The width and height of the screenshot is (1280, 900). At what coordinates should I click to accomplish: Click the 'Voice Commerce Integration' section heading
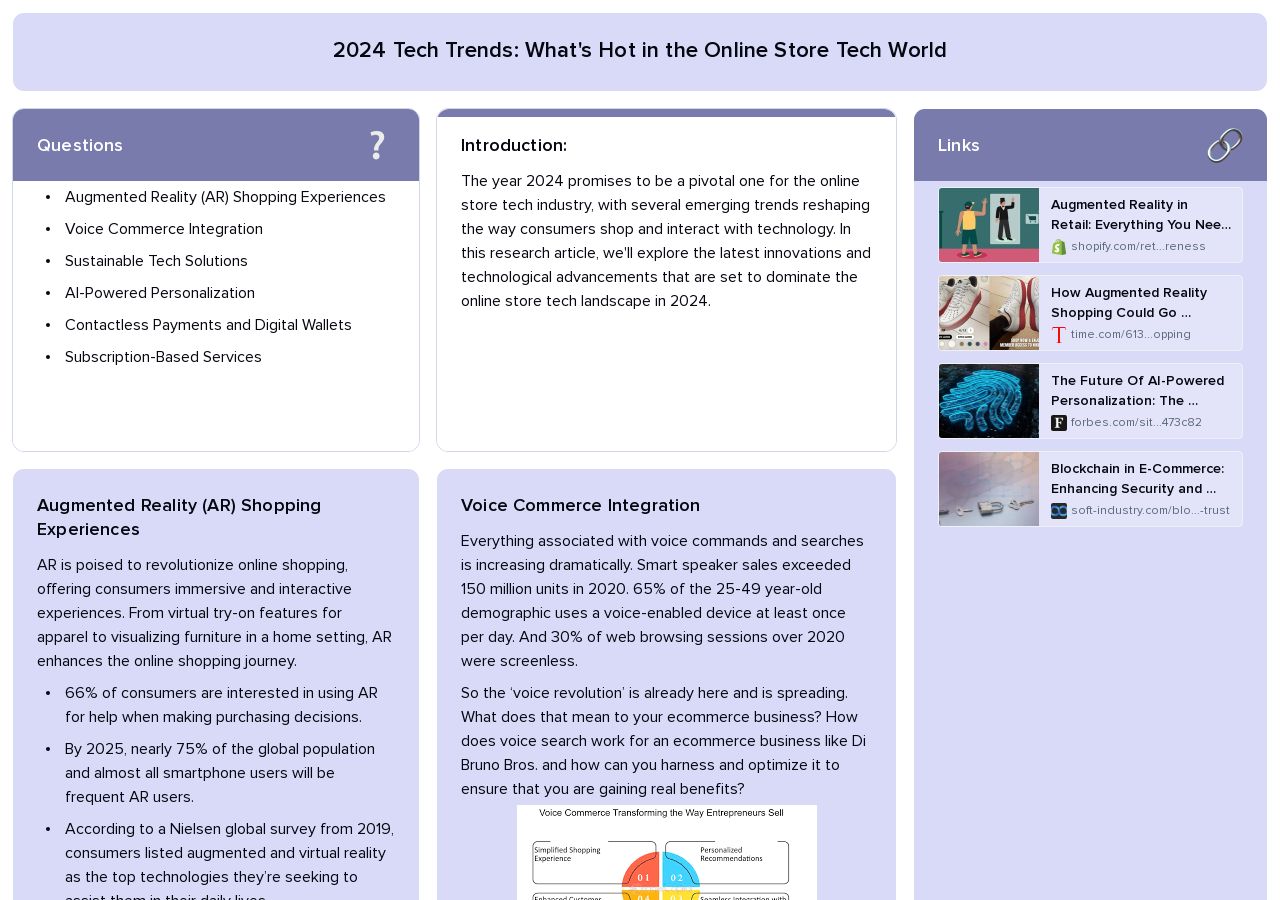[580, 505]
